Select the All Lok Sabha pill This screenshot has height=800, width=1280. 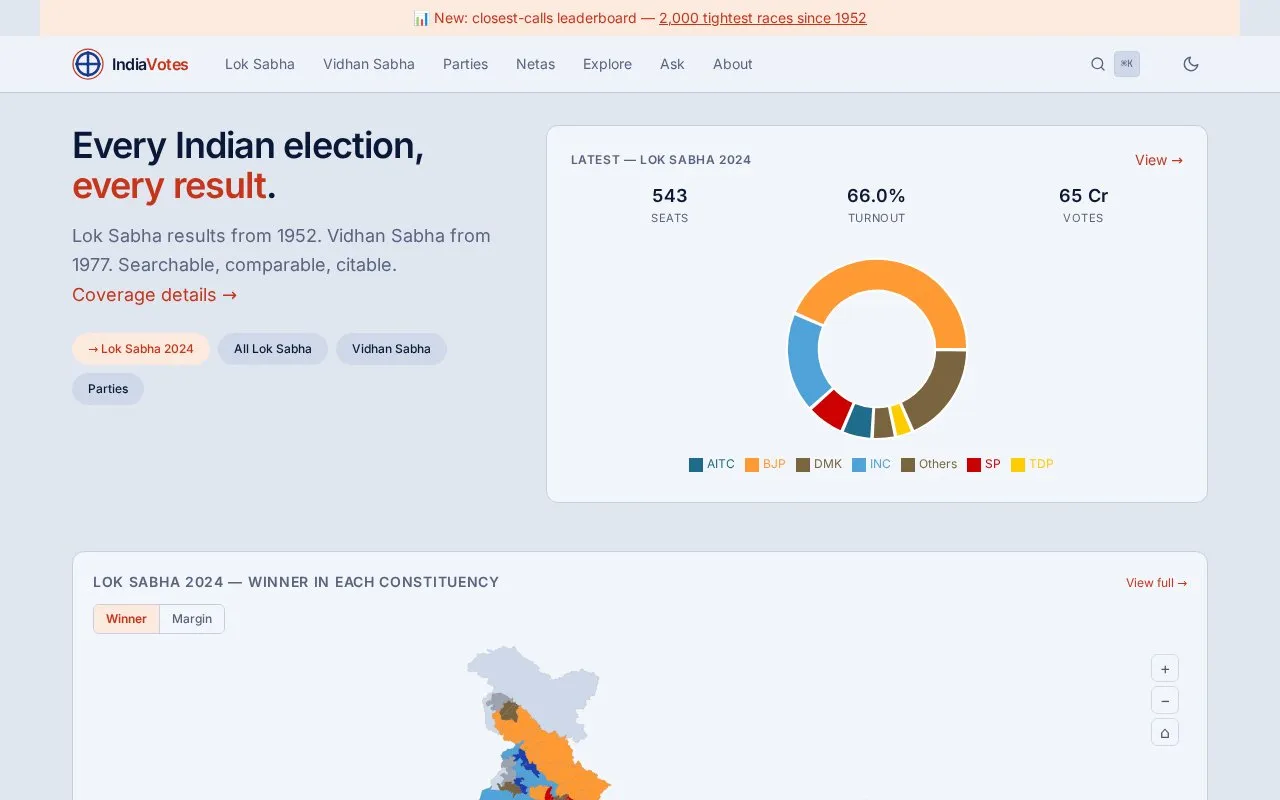273,349
